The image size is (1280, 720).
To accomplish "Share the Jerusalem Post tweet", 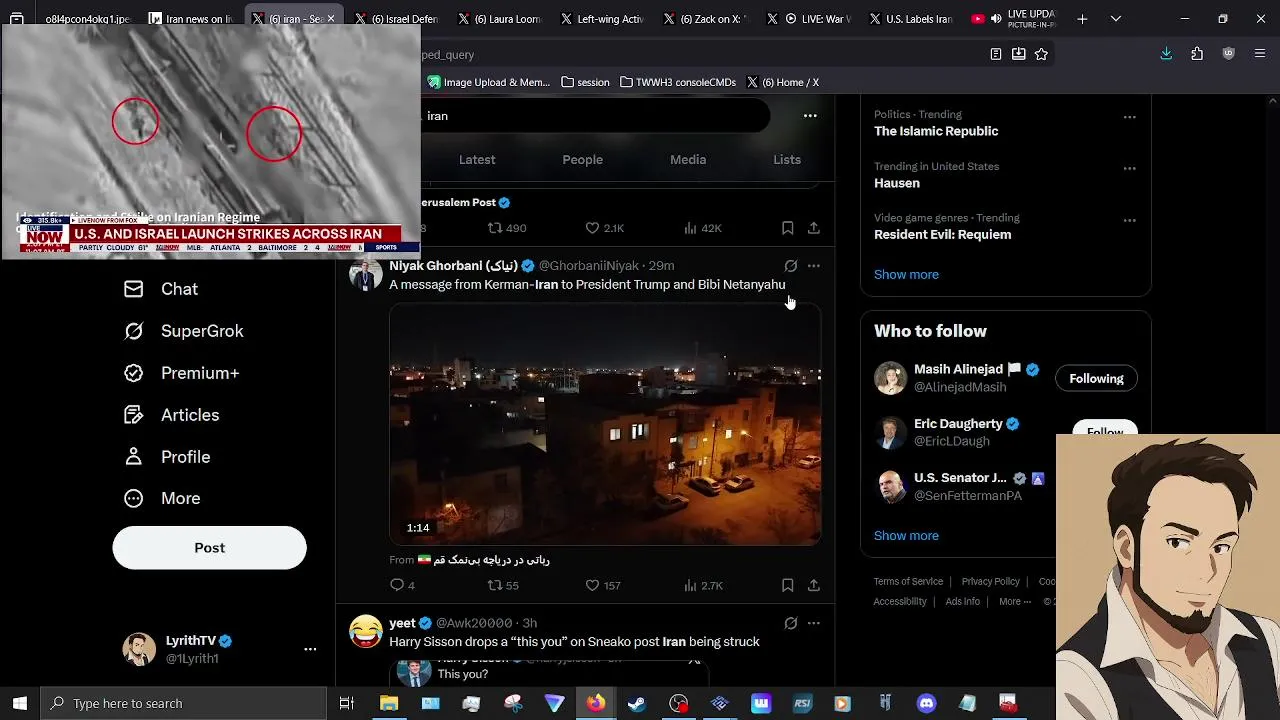I will pos(814,228).
